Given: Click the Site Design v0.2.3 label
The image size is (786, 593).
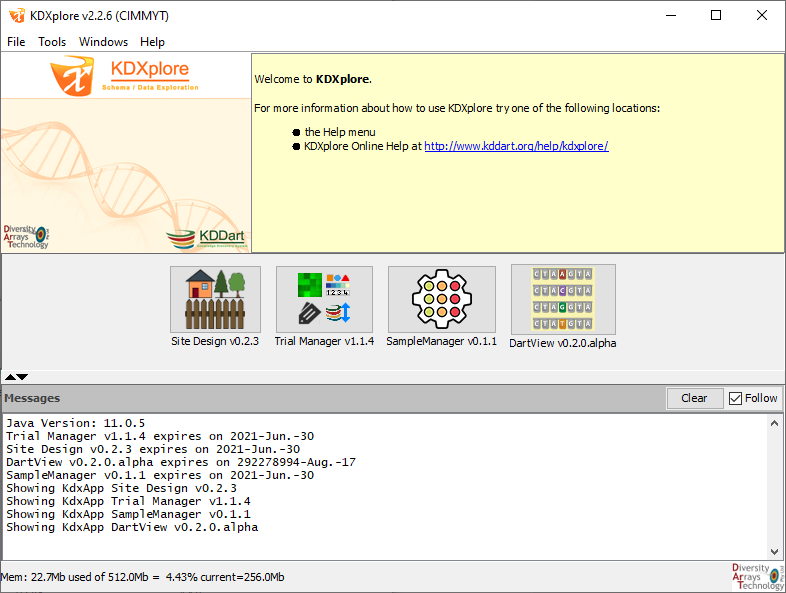Looking at the screenshot, I should point(215,341).
